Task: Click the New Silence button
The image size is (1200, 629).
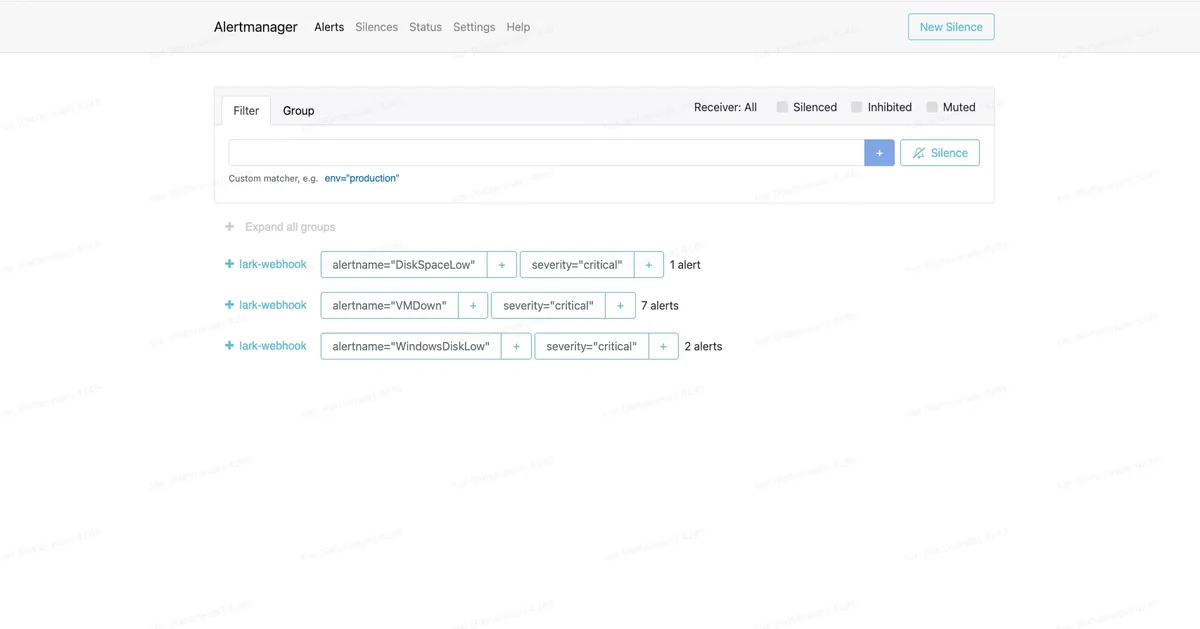Action: point(950,27)
